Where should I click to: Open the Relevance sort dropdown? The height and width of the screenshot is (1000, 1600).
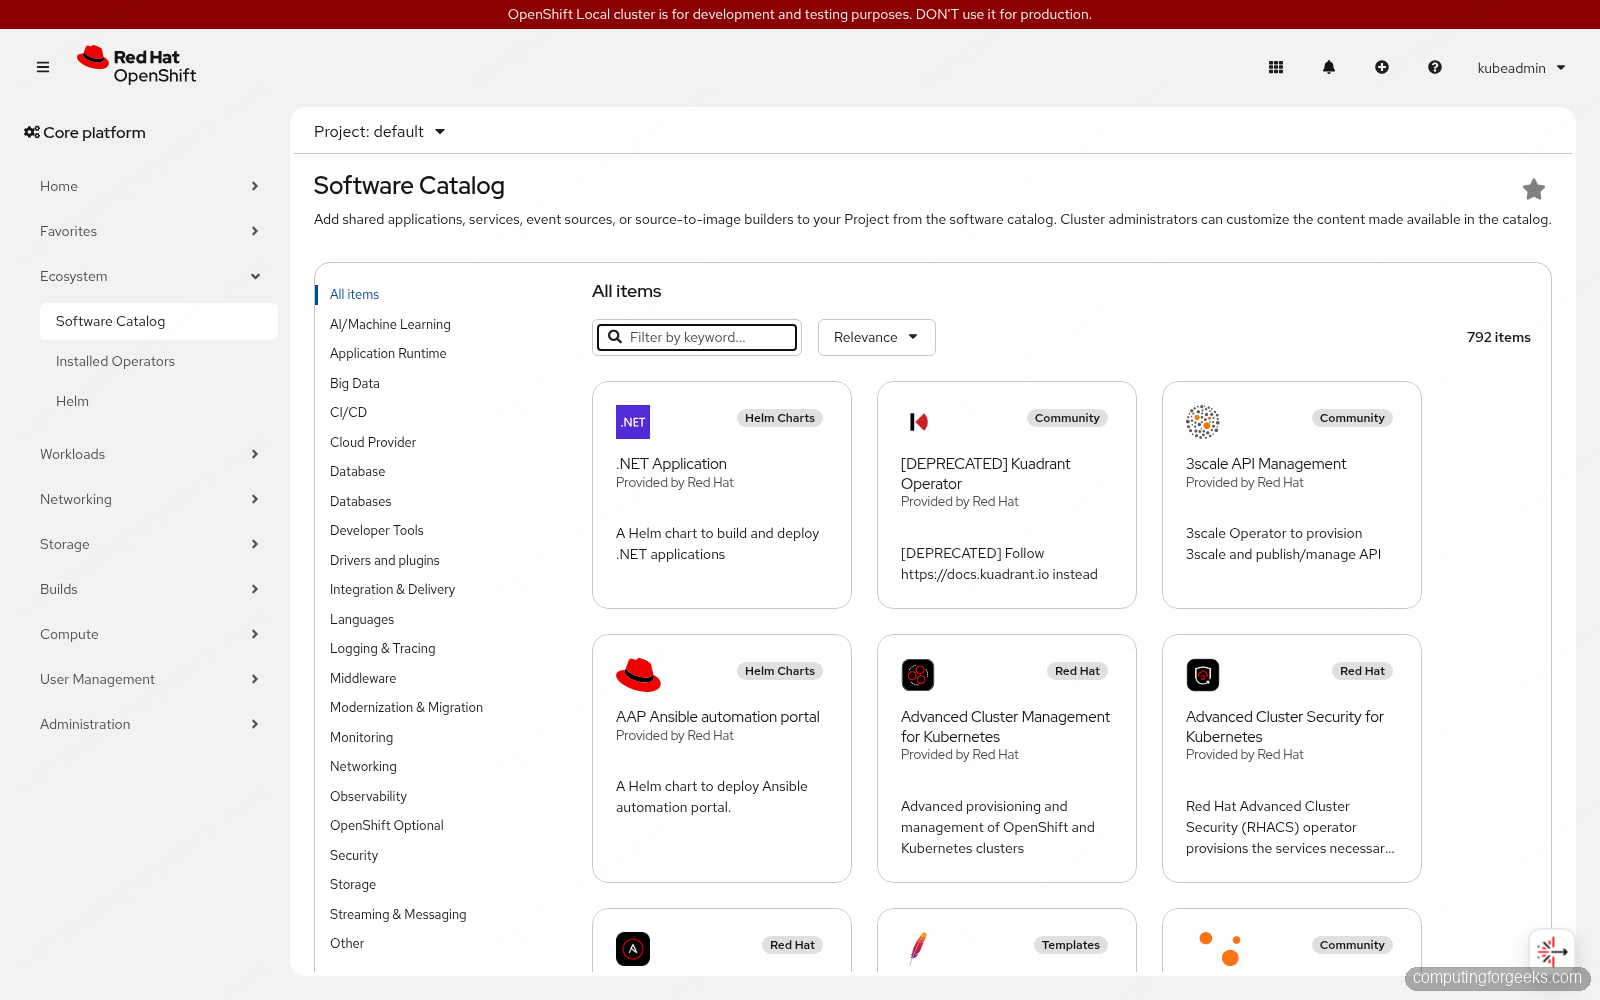pos(877,337)
